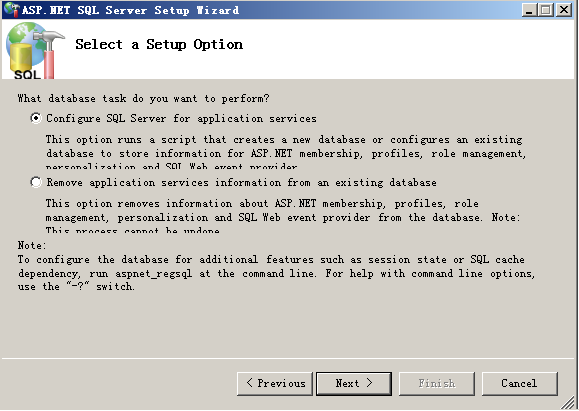Click the resize grip in the window corner
Screen dimensions: 579x411
[x=569, y=401]
